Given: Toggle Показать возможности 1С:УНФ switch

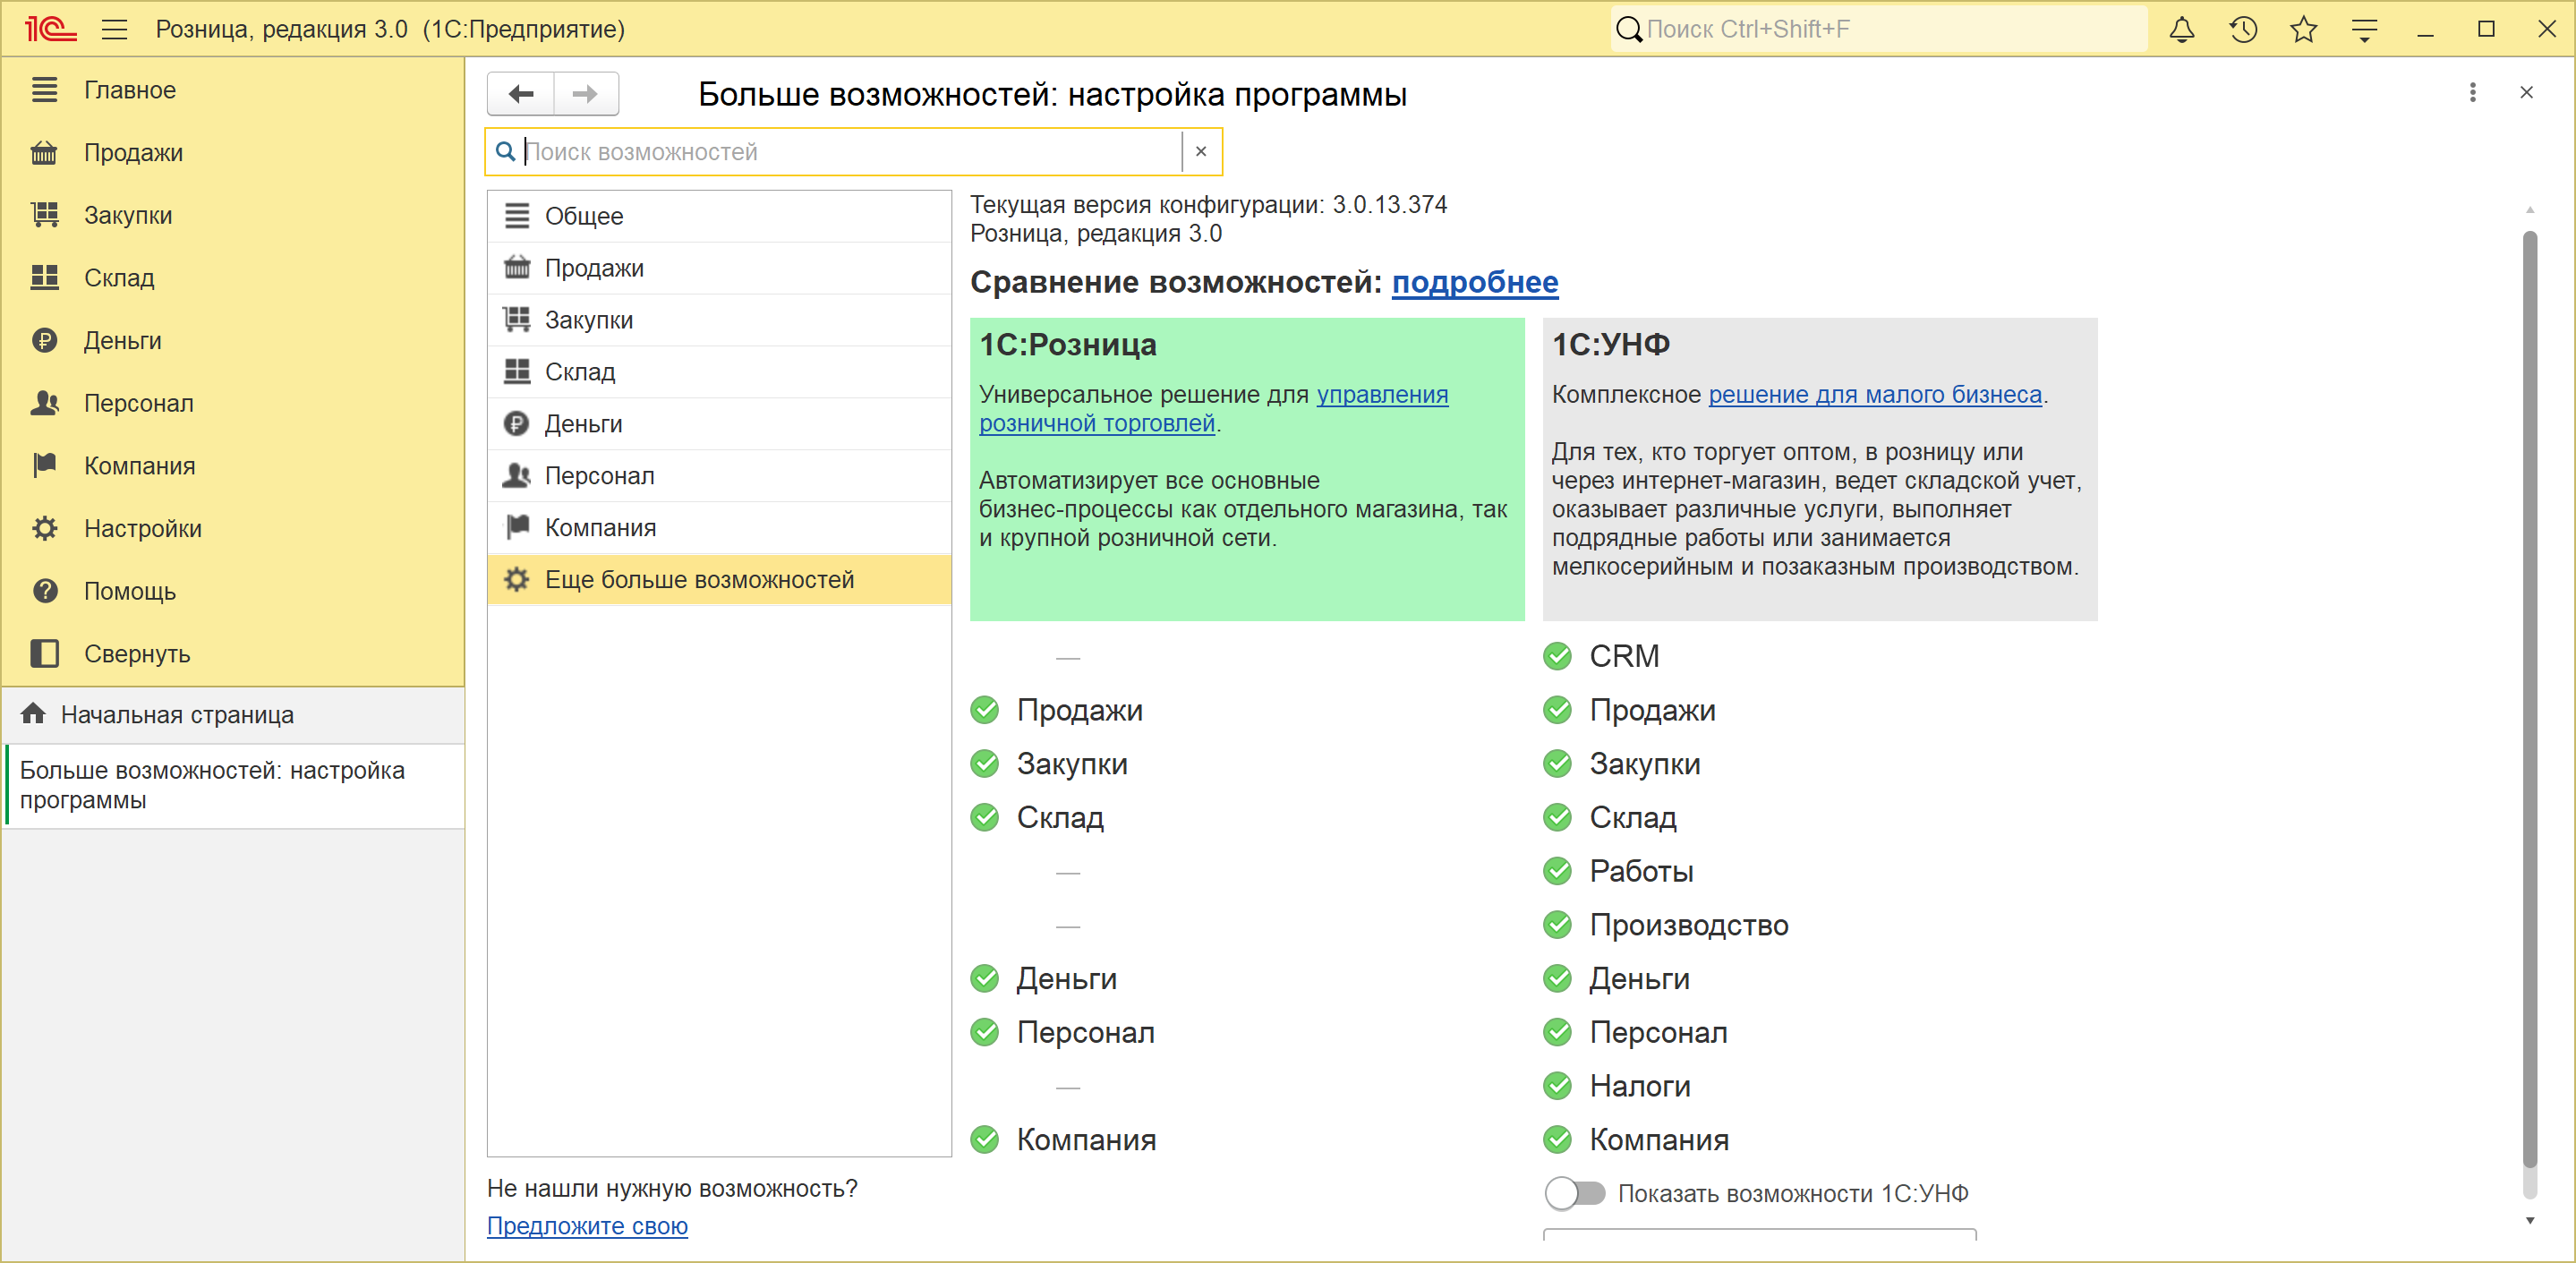Looking at the screenshot, I should (1575, 1193).
